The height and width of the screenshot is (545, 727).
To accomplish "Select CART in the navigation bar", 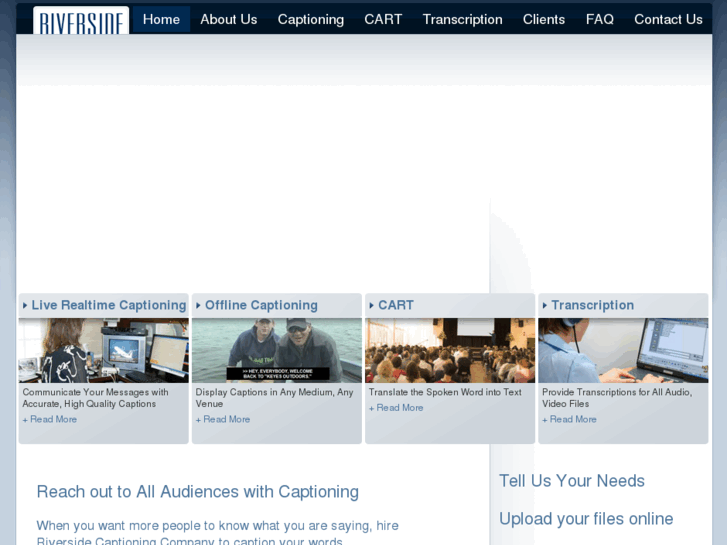I will coord(383,19).
